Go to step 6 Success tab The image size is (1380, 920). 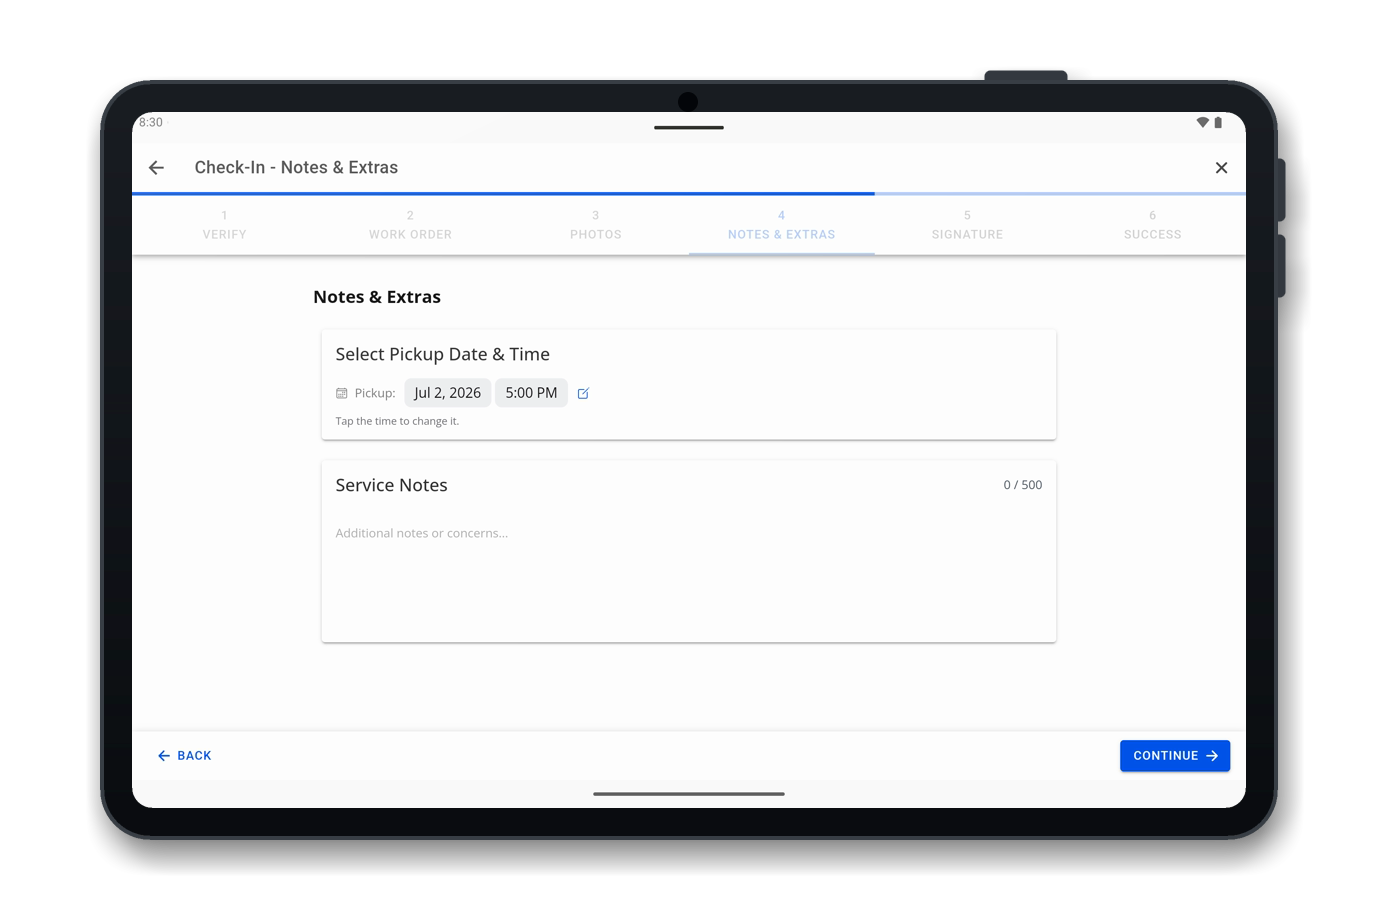pyautogui.click(x=1153, y=225)
